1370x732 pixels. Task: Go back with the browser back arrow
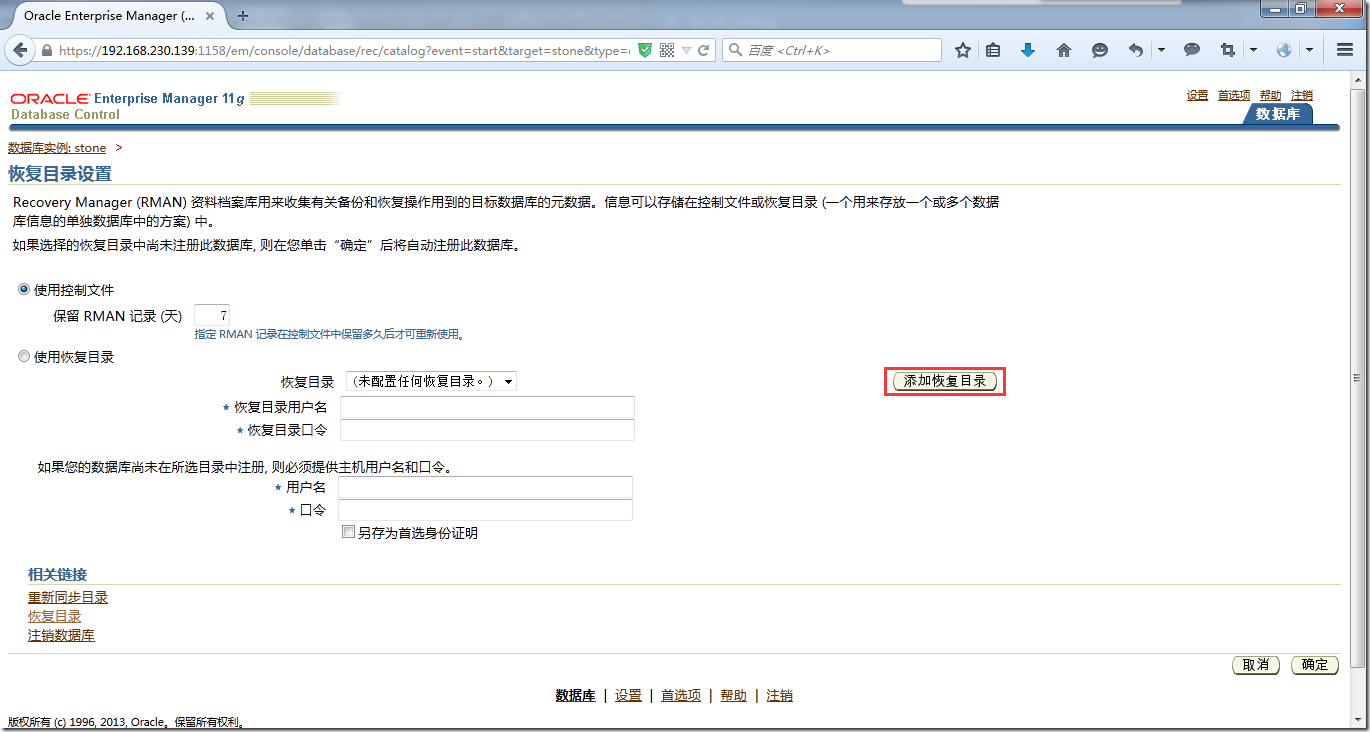(20, 50)
